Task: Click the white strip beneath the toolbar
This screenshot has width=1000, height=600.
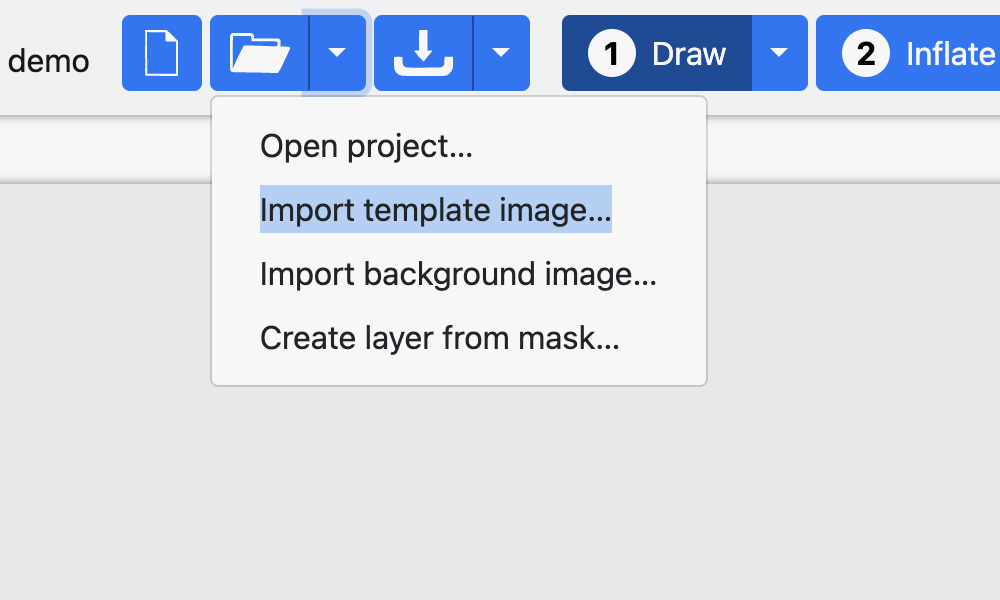Action: pyautogui.click(x=850, y=150)
